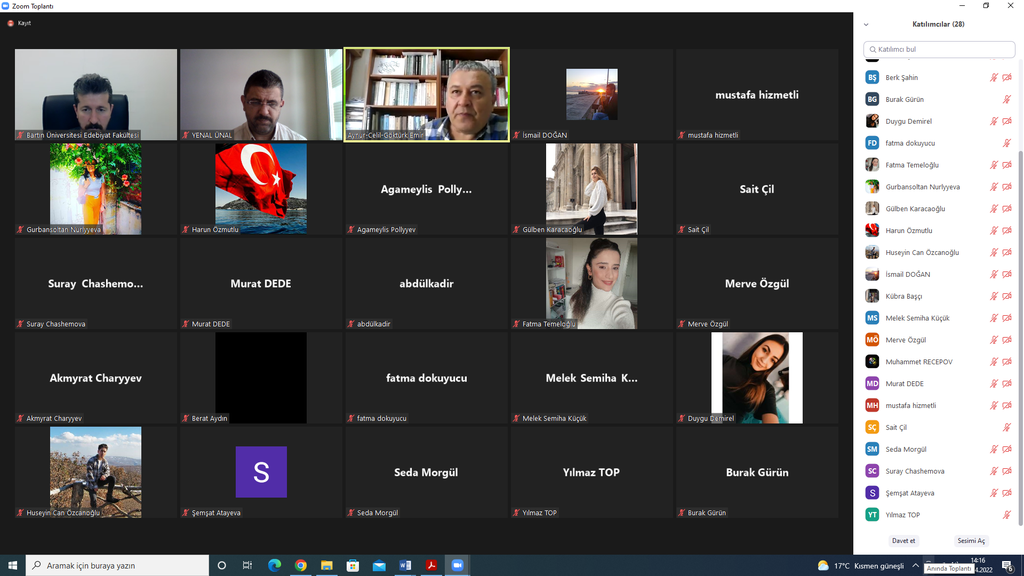Select Fatma Temeloğlu's video grid tile
This screenshot has width=1024, height=576.
pos(592,283)
